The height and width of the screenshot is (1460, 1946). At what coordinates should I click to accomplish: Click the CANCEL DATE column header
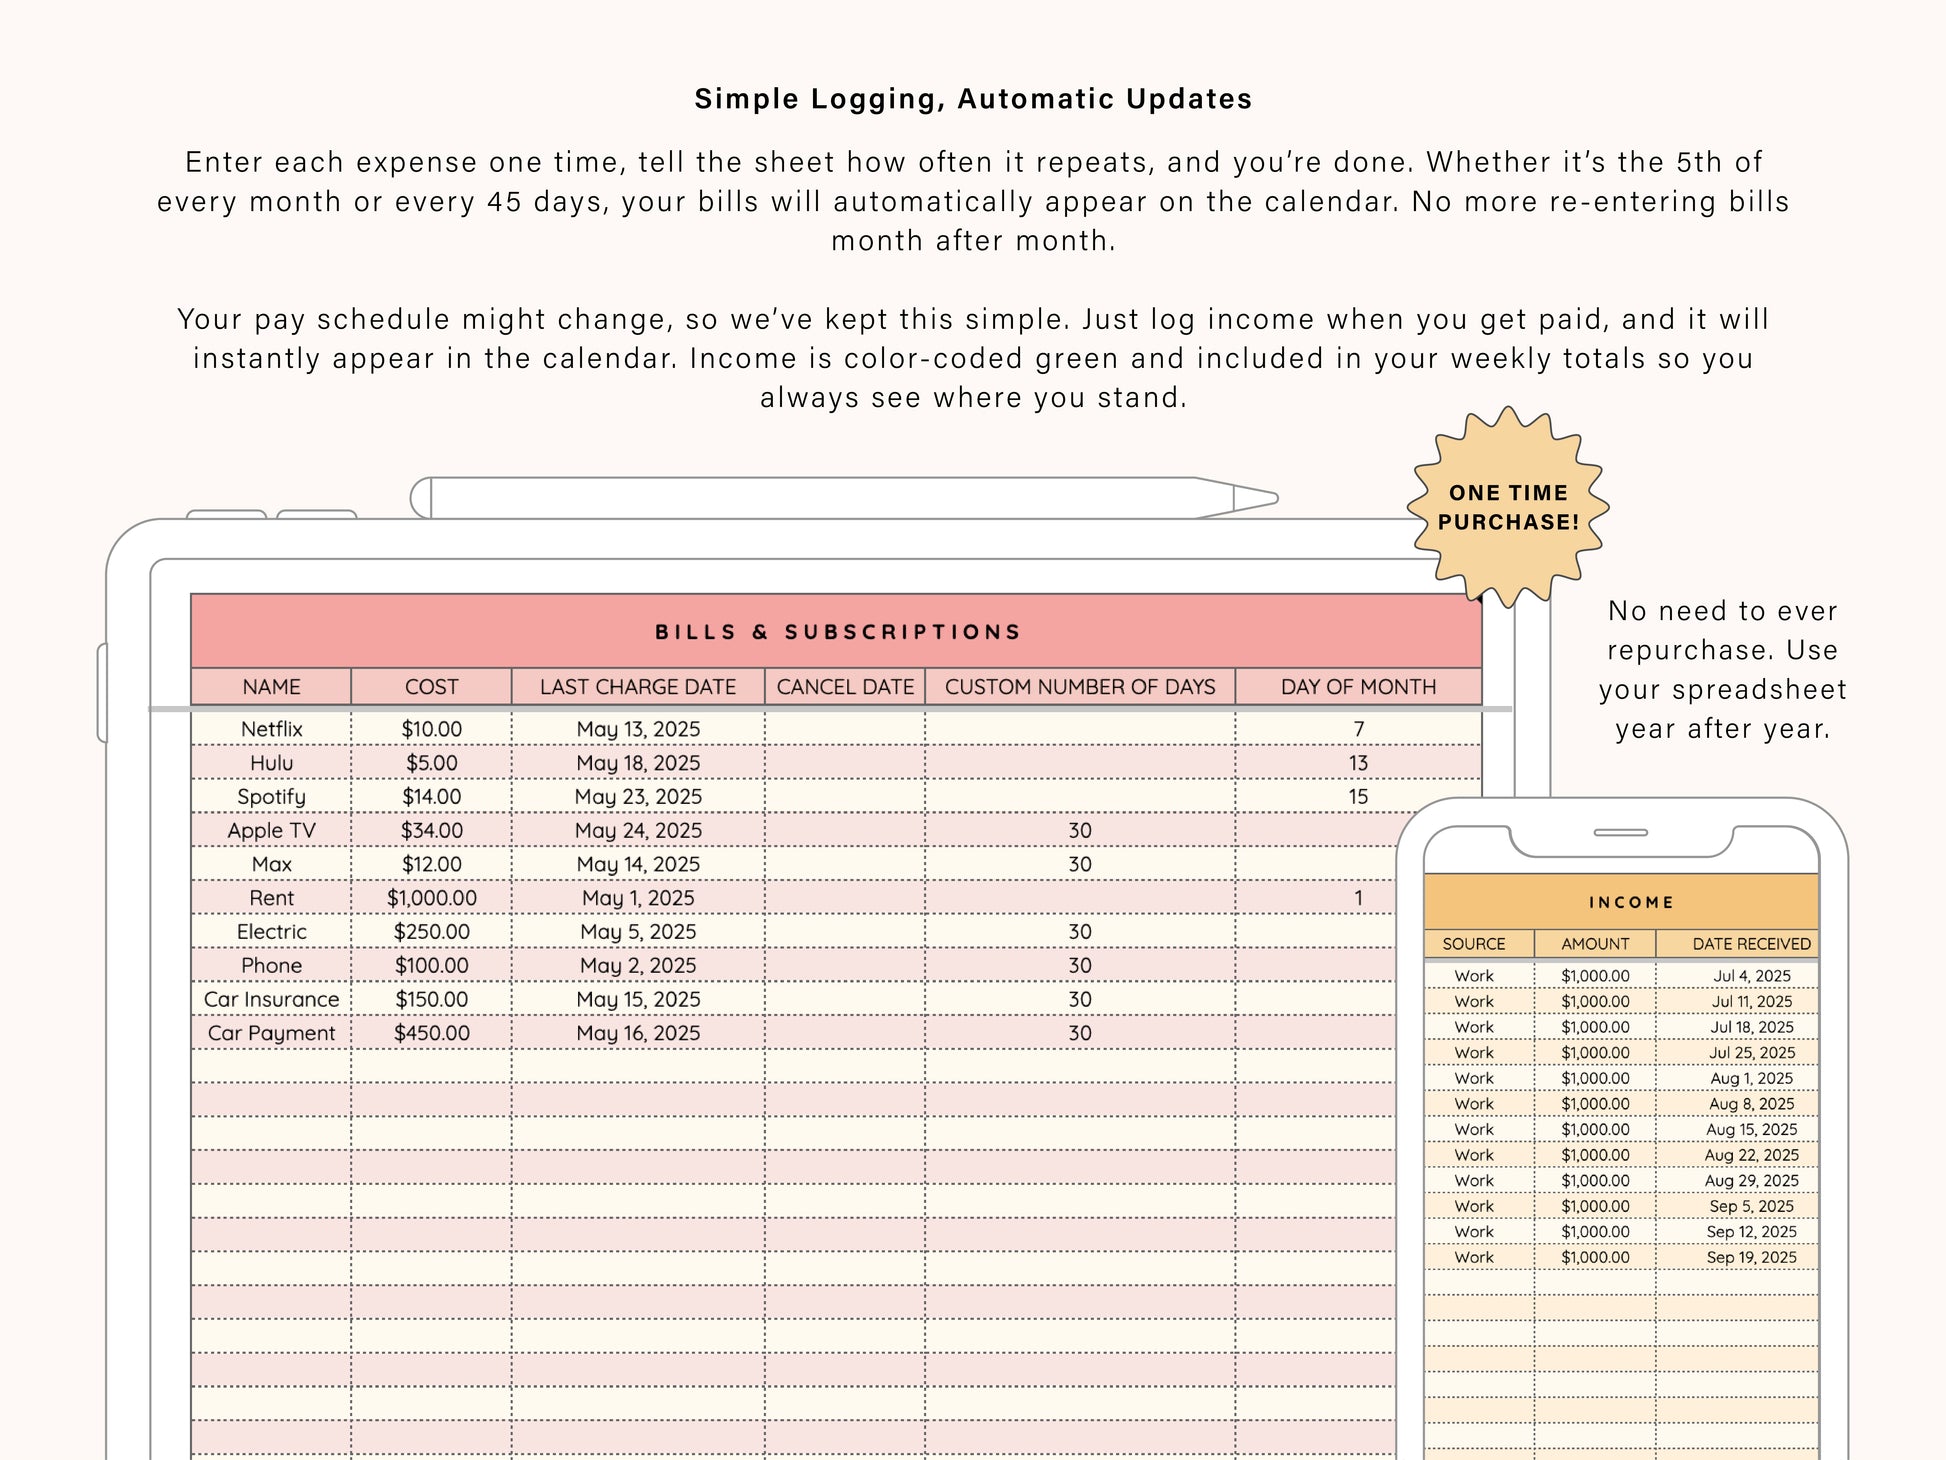tap(845, 687)
